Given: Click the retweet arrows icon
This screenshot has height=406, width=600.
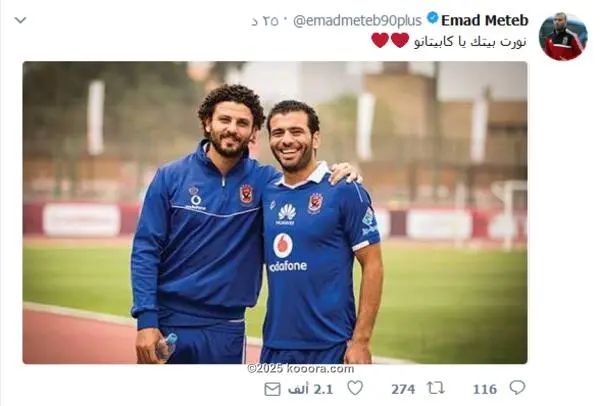Looking at the screenshot, I should [x=435, y=387].
